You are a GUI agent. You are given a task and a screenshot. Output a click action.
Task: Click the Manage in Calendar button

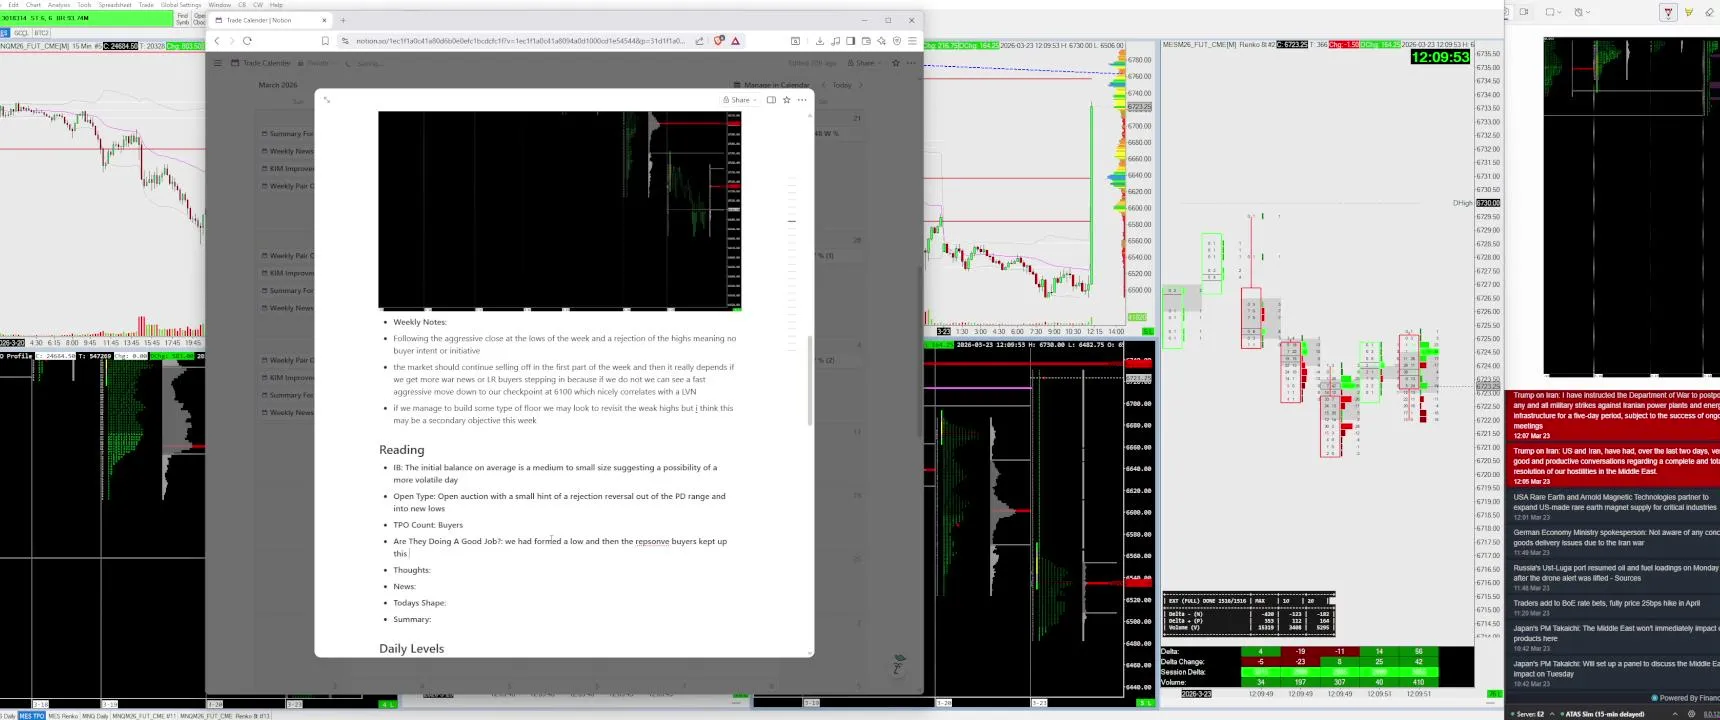tap(771, 85)
